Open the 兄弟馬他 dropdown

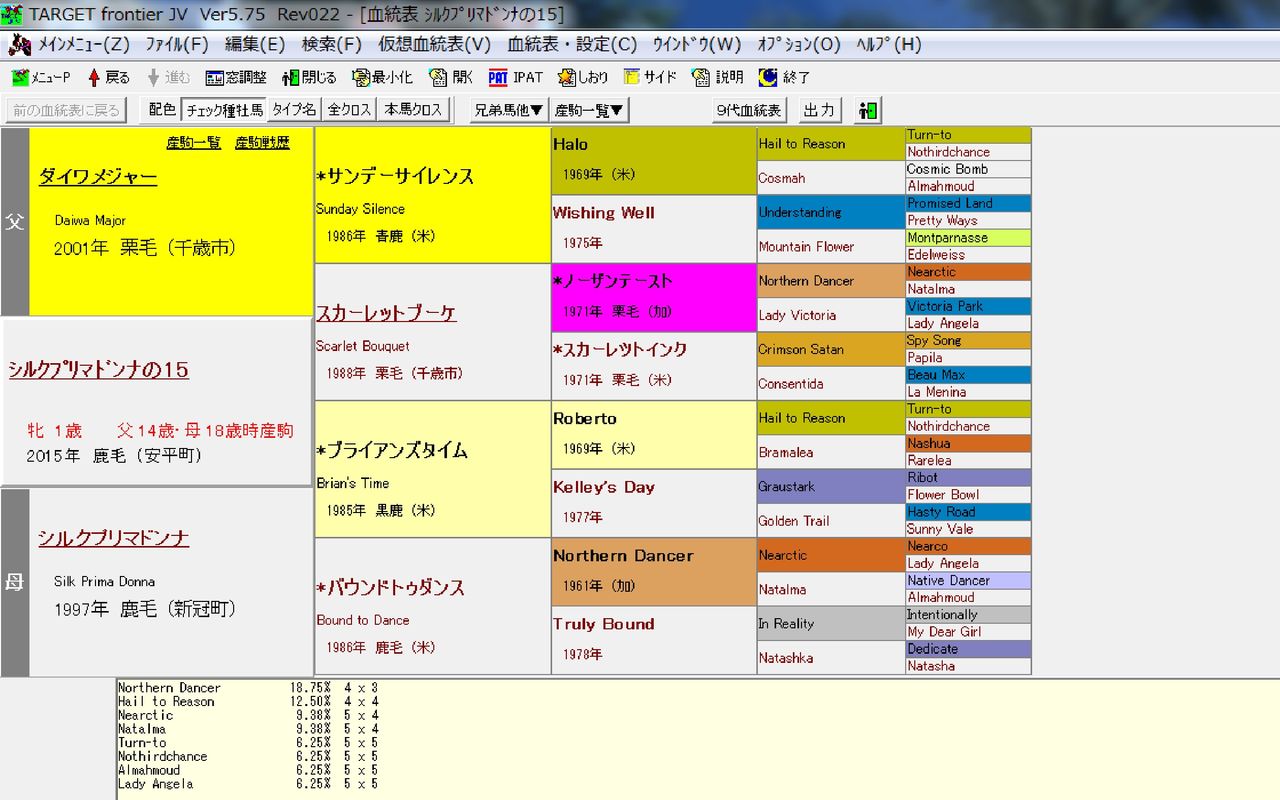(x=509, y=110)
